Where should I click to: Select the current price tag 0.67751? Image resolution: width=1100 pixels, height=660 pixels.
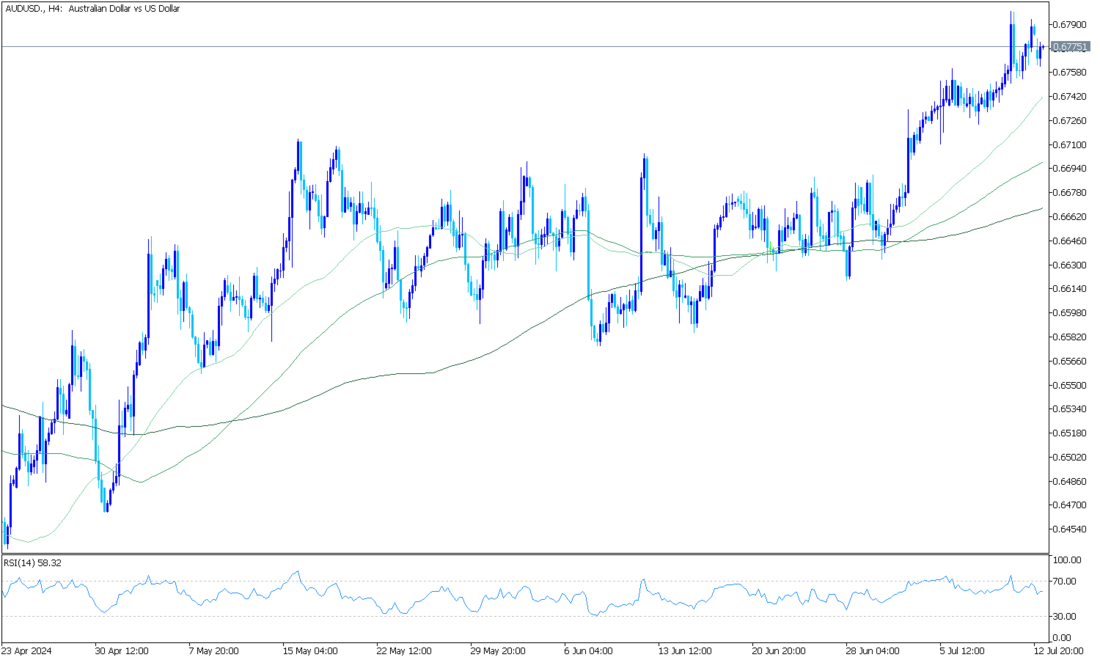tap(1071, 47)
